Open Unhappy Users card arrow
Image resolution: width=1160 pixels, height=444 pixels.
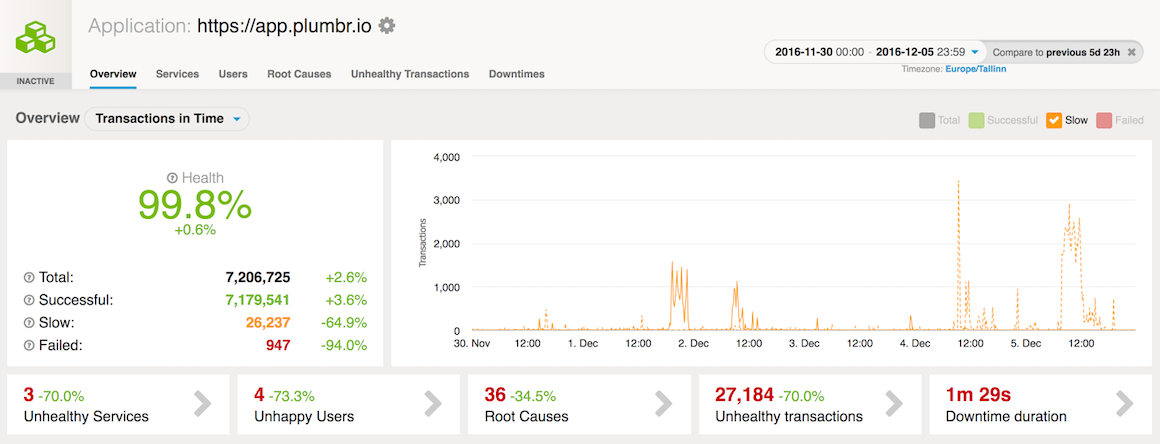pyautogui.click(x=433, y=403)
